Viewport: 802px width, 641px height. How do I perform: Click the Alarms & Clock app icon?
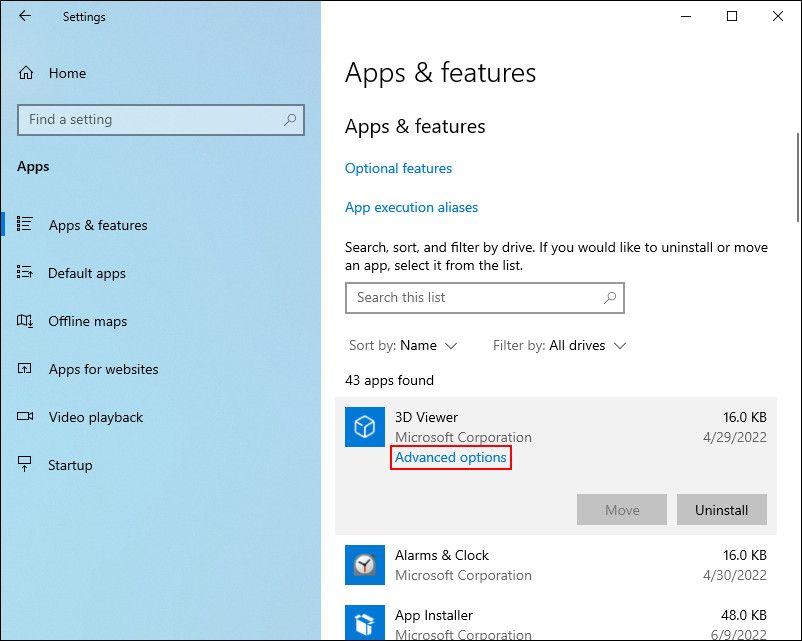pos(365,565)
